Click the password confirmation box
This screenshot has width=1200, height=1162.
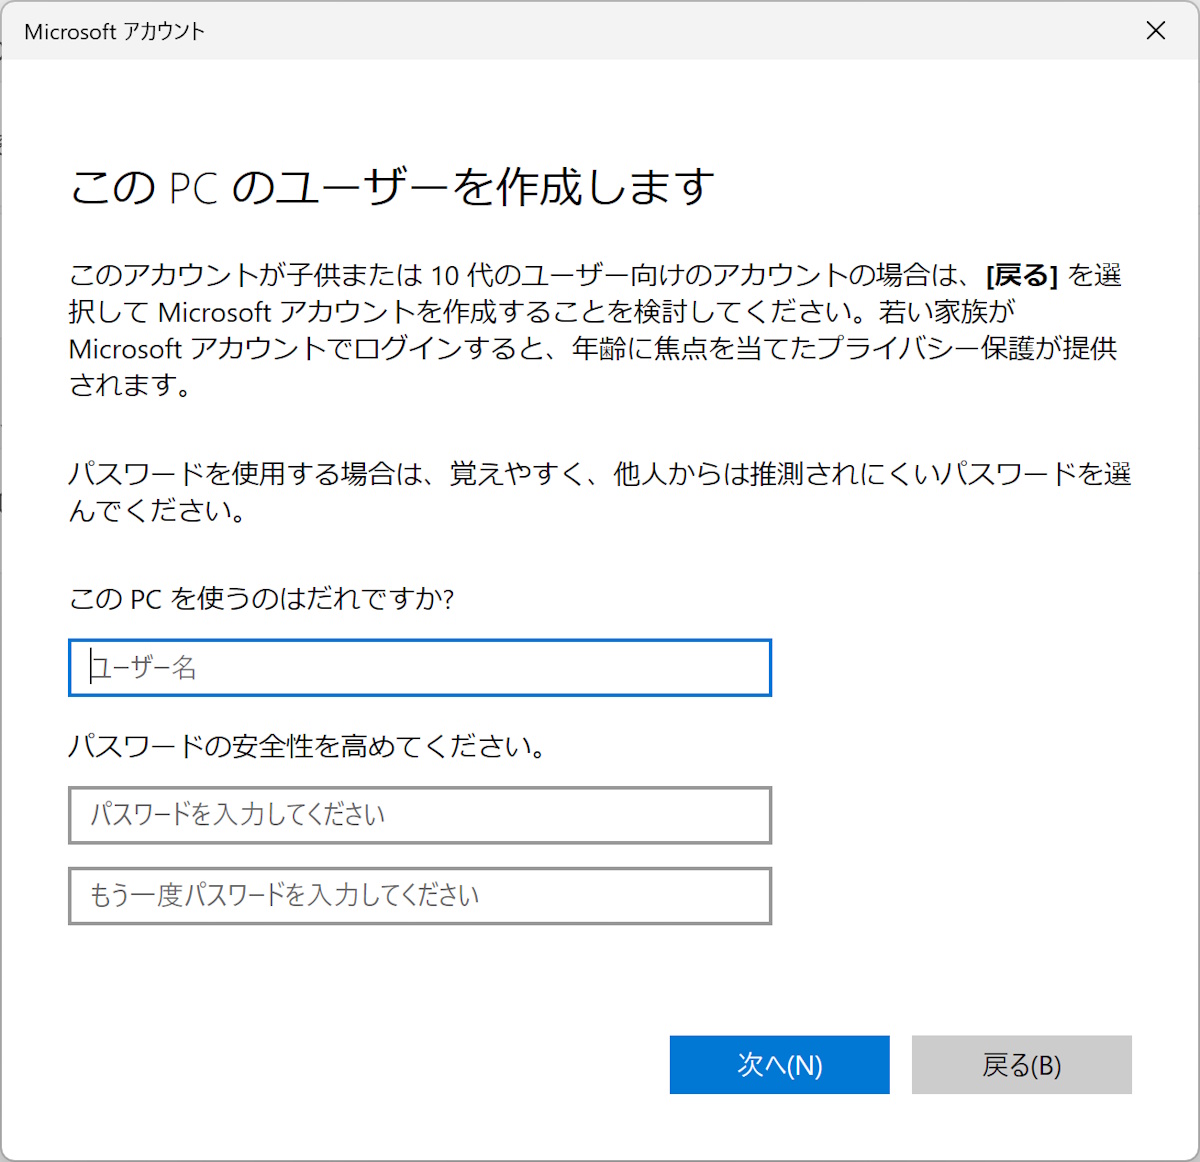420,896
